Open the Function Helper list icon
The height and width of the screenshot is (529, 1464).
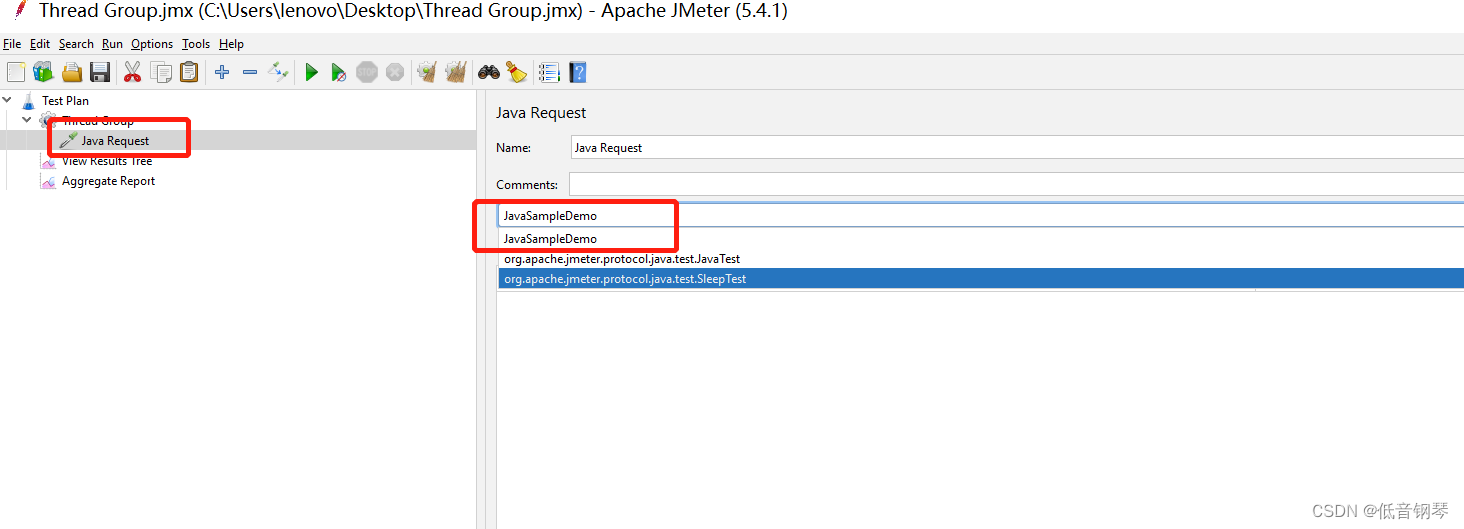point(549,72)
